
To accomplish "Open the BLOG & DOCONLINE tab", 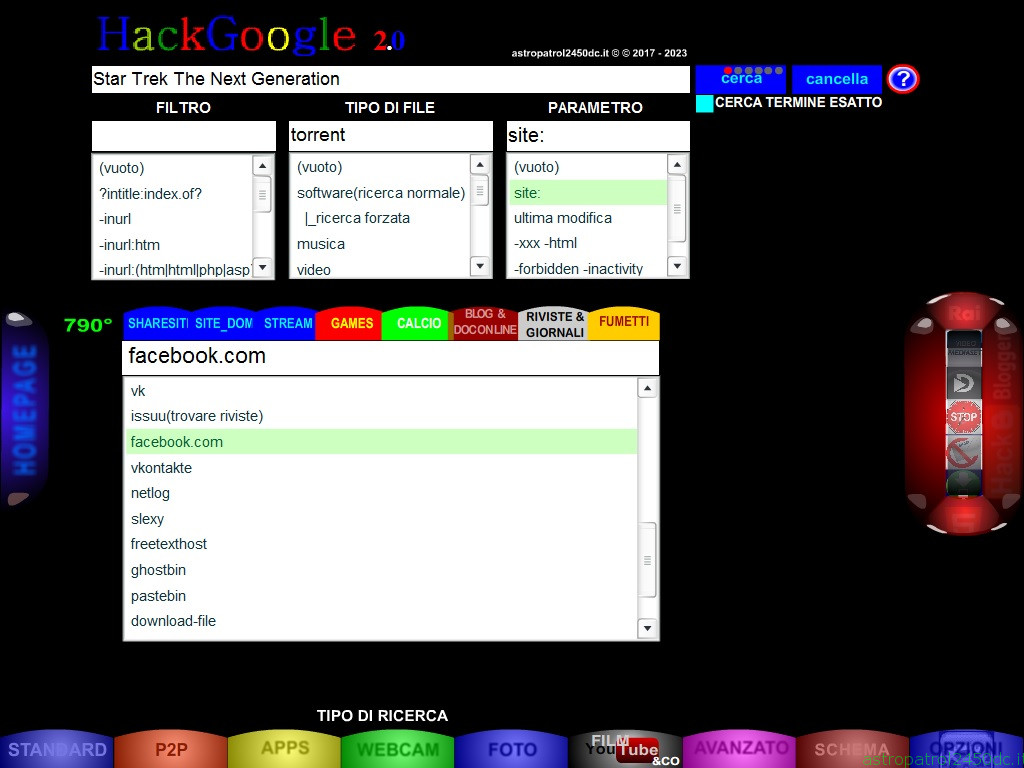I will point(485,323).
